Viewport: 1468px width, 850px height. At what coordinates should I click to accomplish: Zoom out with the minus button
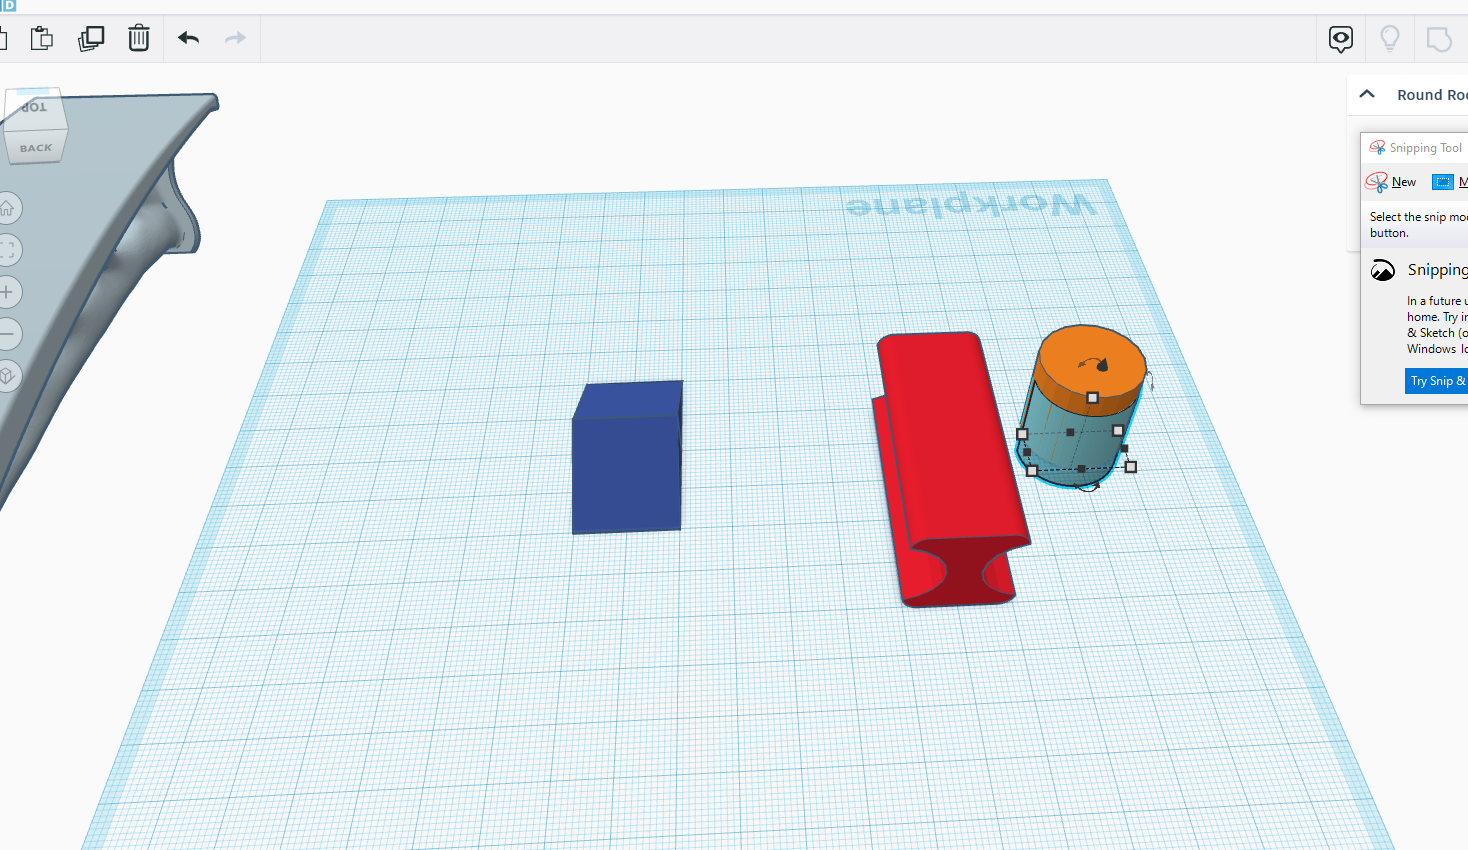pos(7,334)
